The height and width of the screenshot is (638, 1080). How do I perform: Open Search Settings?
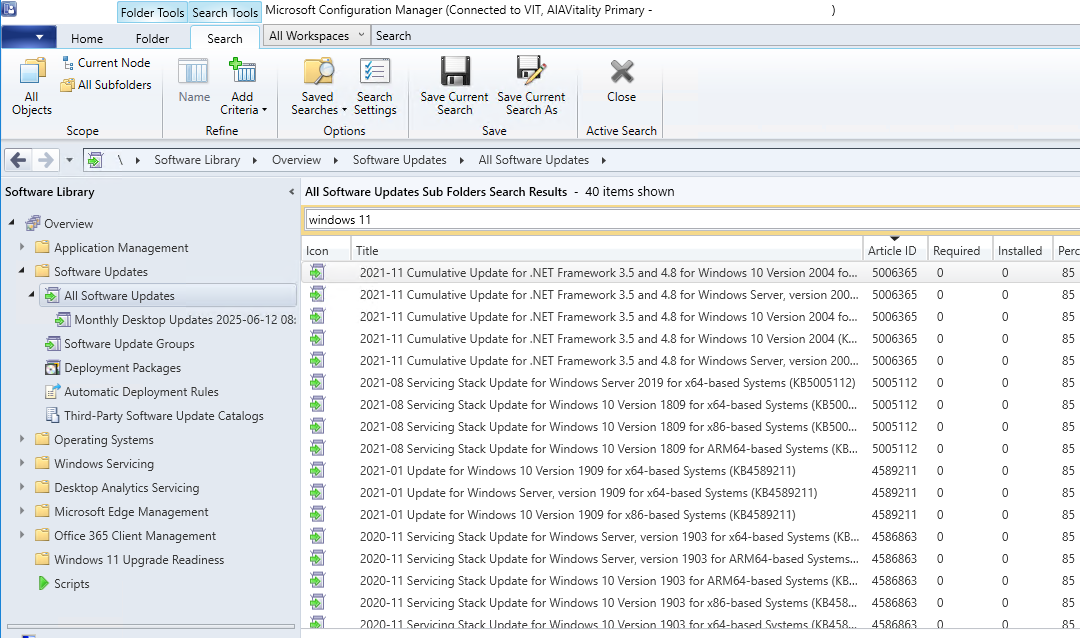375,86
